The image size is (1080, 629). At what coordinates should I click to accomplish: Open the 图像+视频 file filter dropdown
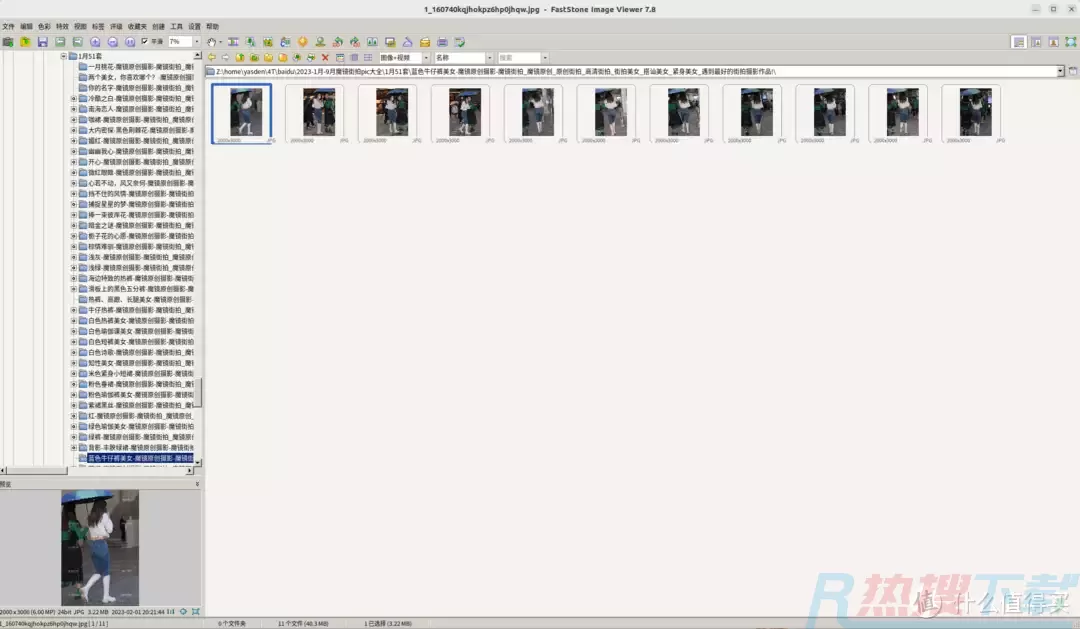(x=428, y=58)
